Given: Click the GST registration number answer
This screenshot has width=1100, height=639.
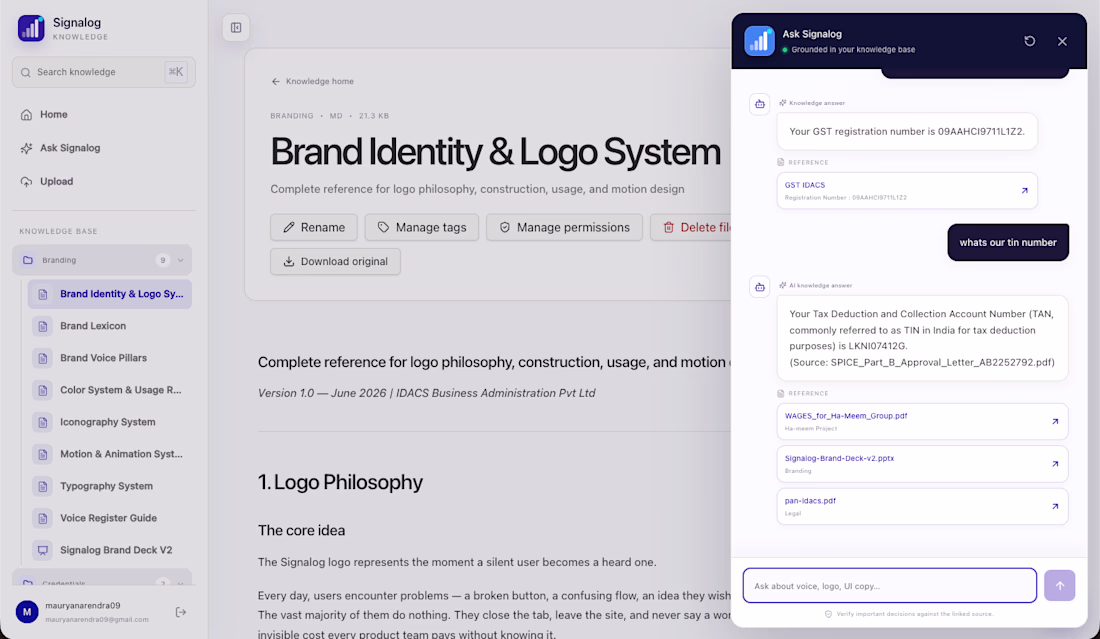Looking at the screenshot, I should point(906,131).
